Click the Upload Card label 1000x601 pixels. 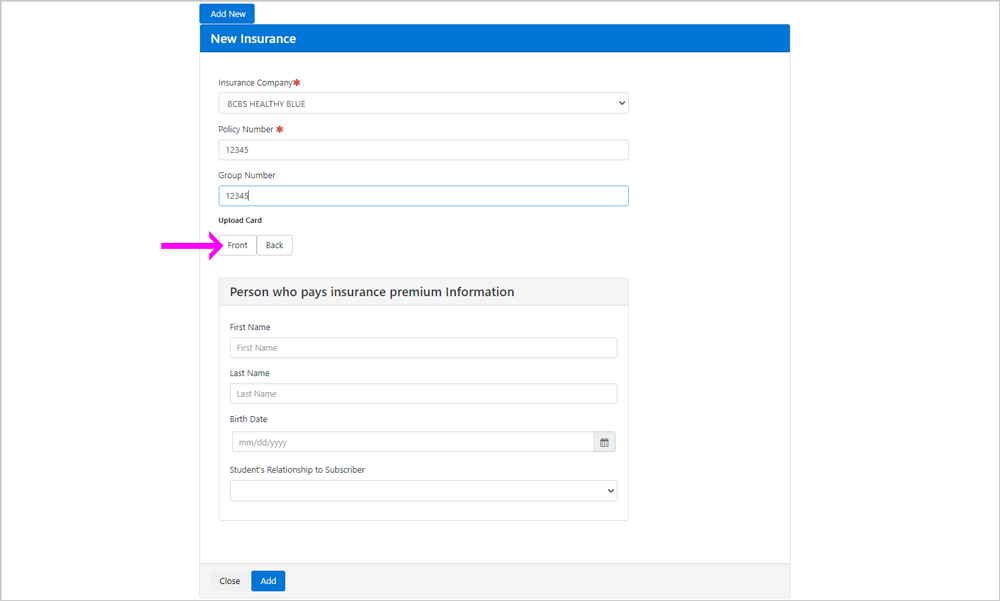point(240,220)
